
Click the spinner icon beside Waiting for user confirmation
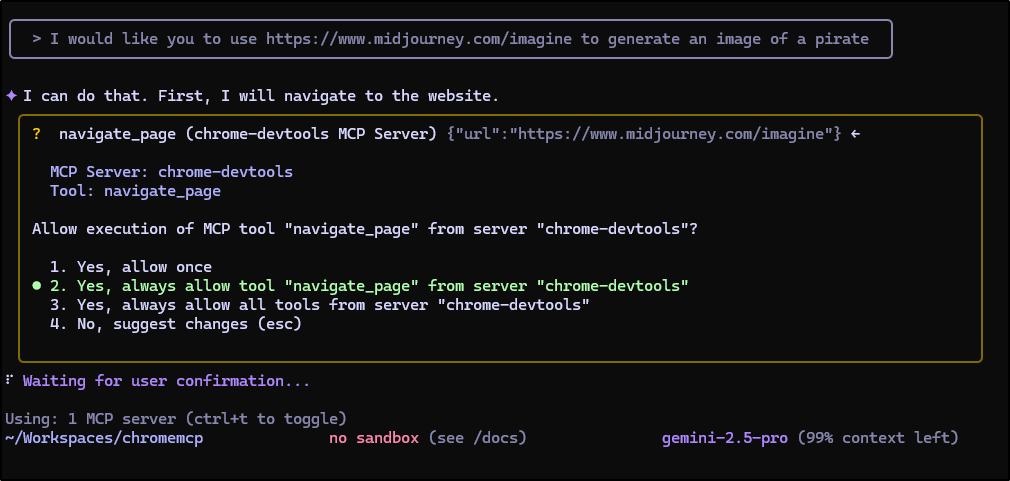(9, 381)
